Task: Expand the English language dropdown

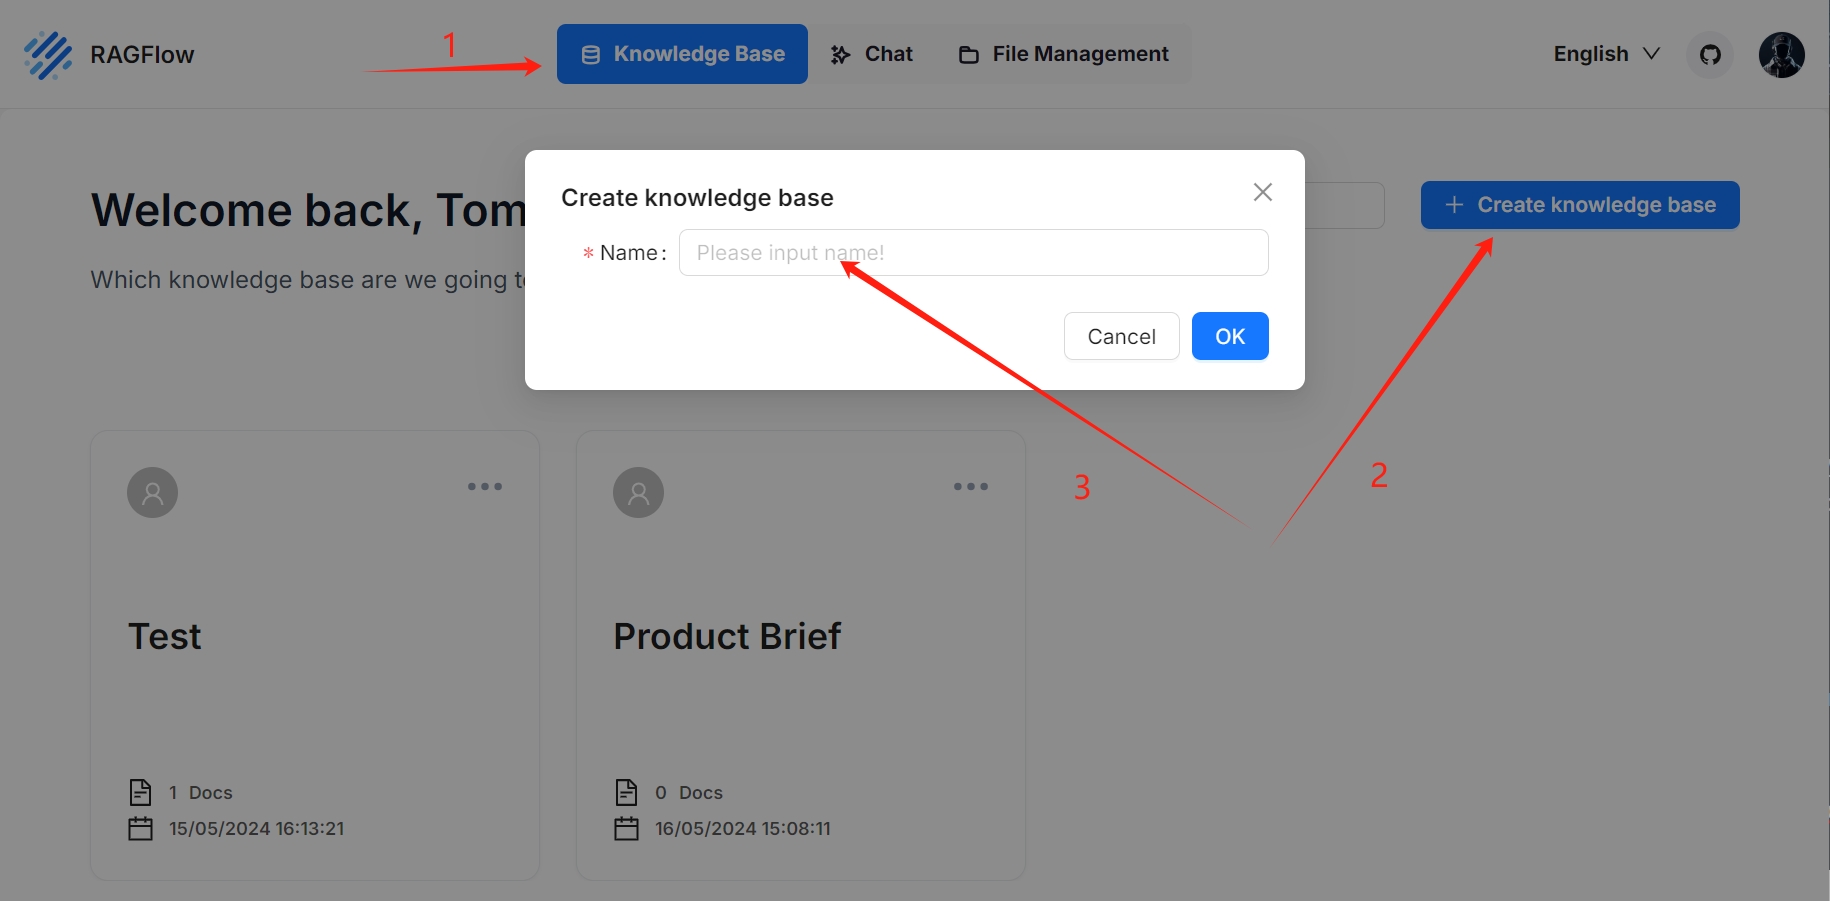Action: click(1604, 54)
